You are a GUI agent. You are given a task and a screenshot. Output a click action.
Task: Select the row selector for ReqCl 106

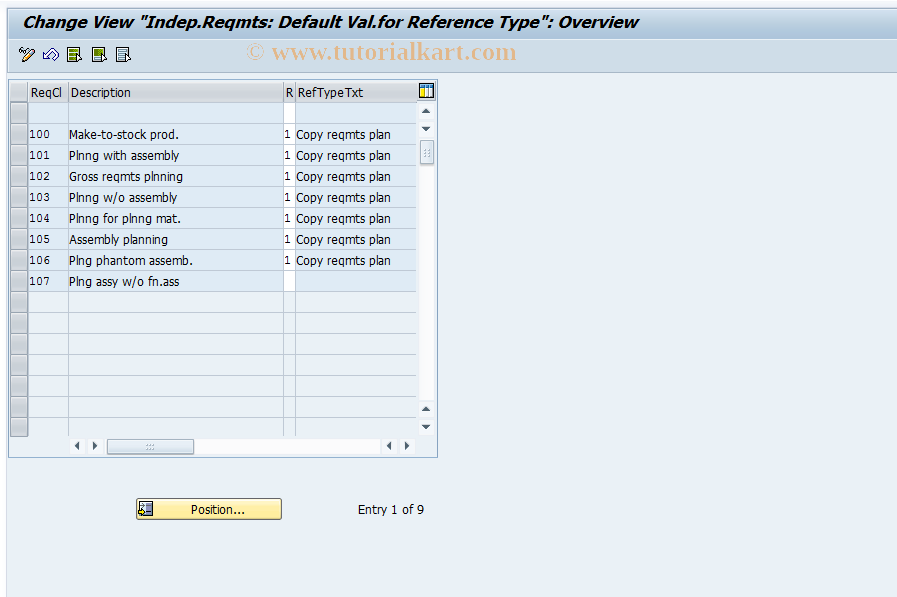19,260
